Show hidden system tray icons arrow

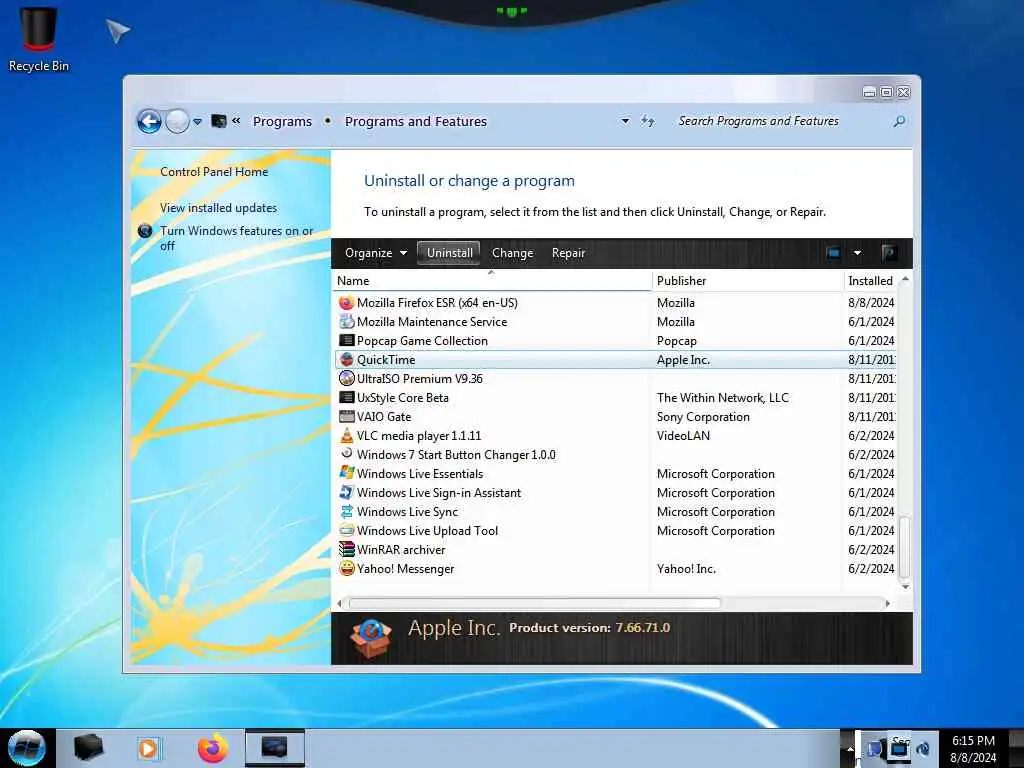click(850, 749)
